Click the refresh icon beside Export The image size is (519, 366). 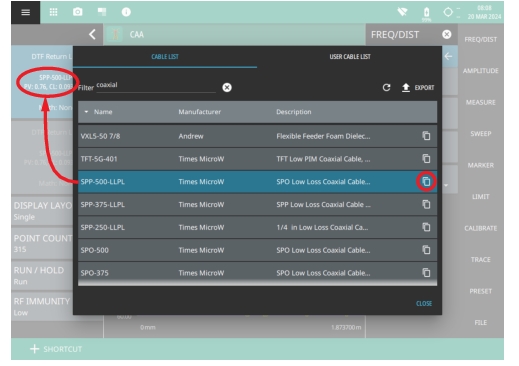[x=386, y=87]
